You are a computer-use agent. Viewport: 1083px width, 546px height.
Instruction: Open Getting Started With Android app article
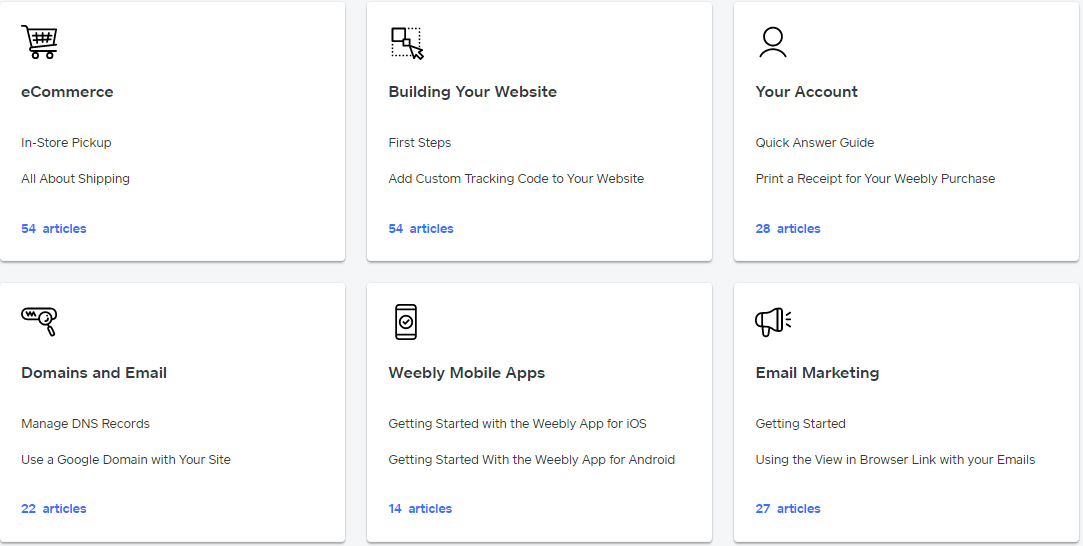coord(531,460)
